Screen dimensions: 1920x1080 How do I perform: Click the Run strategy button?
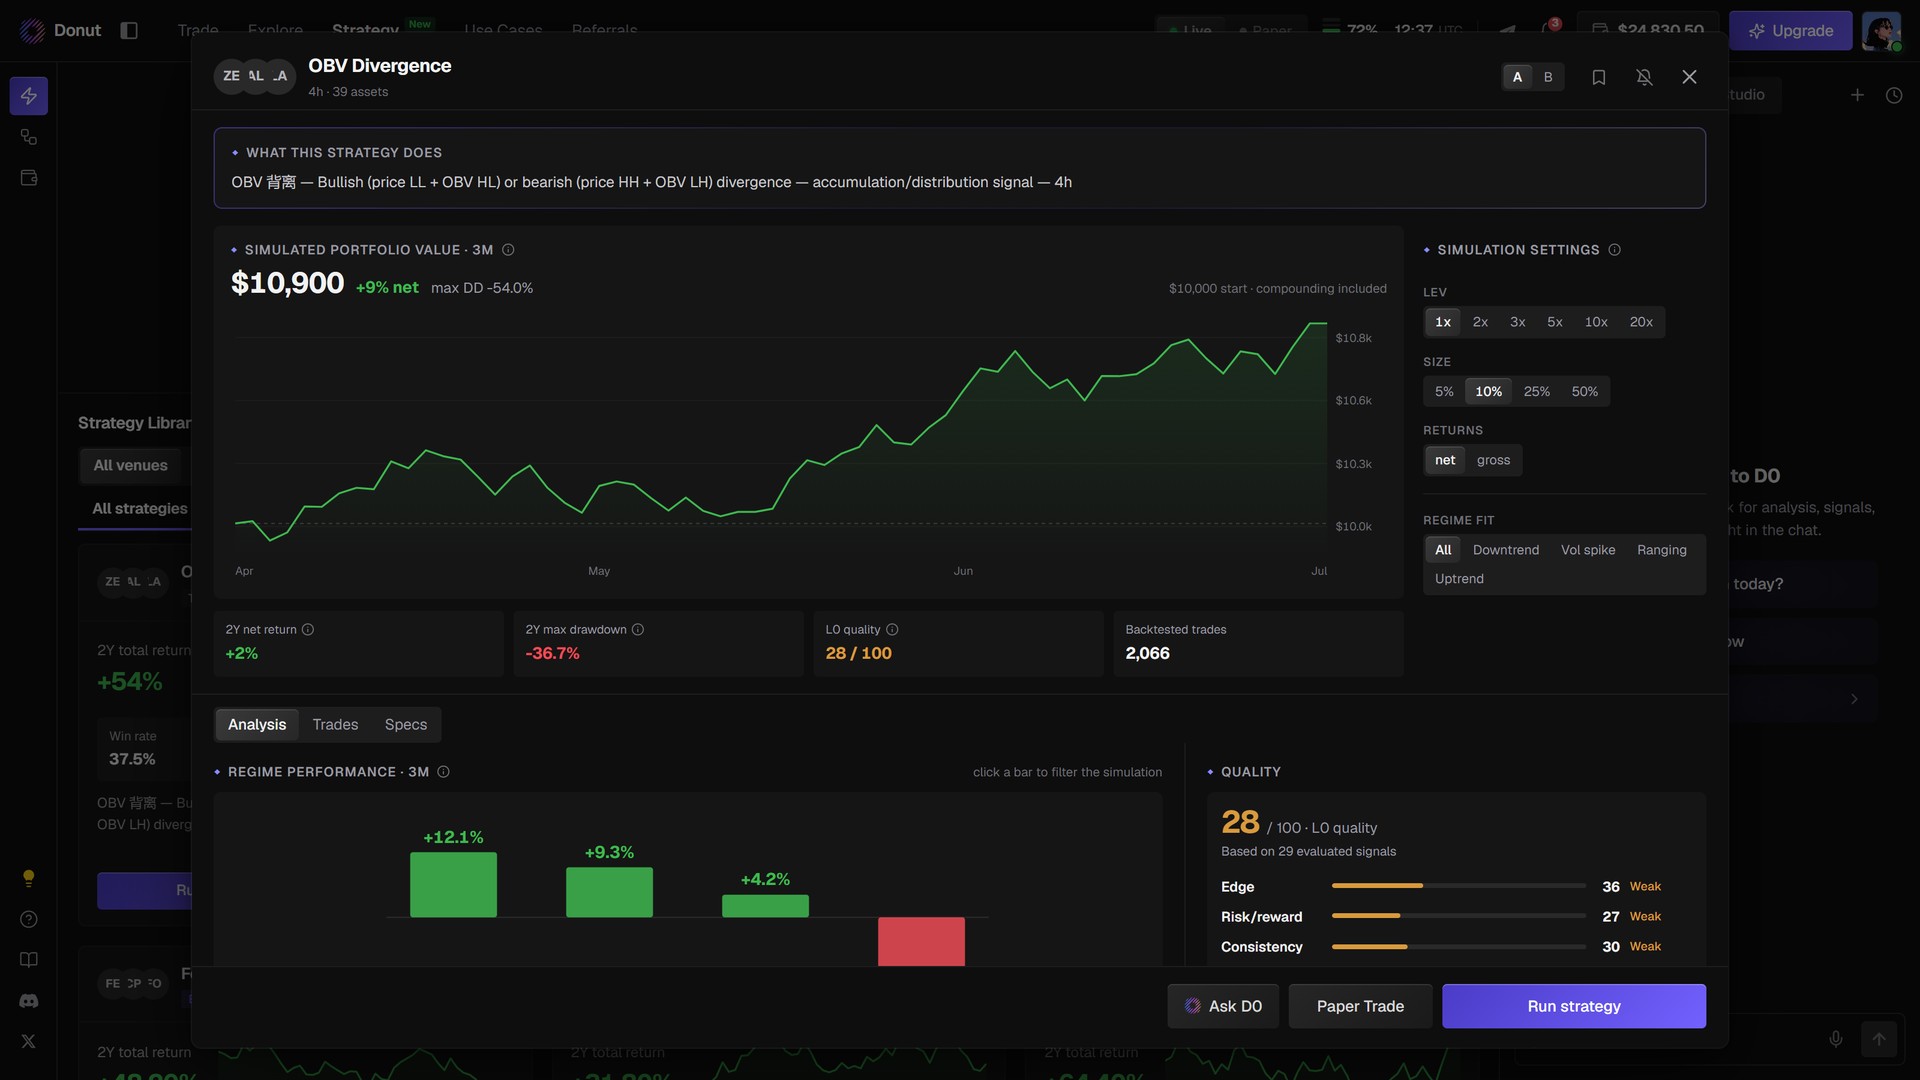(1574, 1006)
